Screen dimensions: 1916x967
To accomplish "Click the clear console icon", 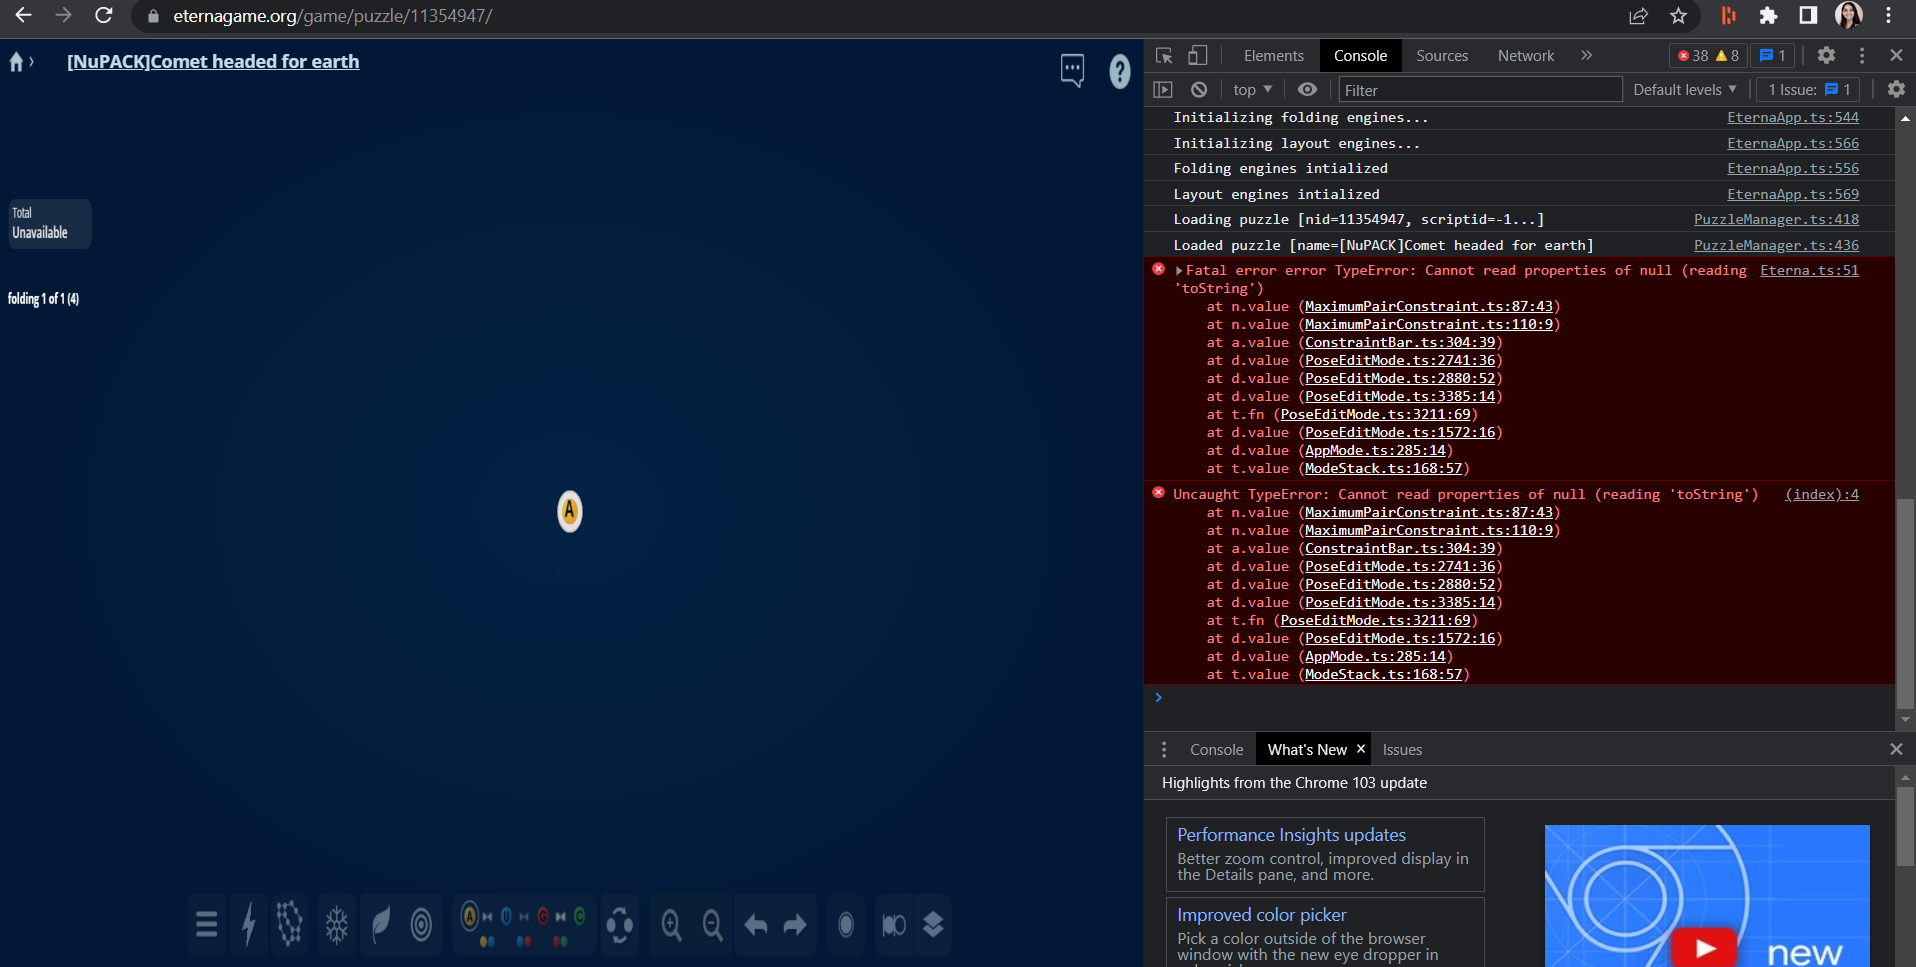I will pos(1199,90).
